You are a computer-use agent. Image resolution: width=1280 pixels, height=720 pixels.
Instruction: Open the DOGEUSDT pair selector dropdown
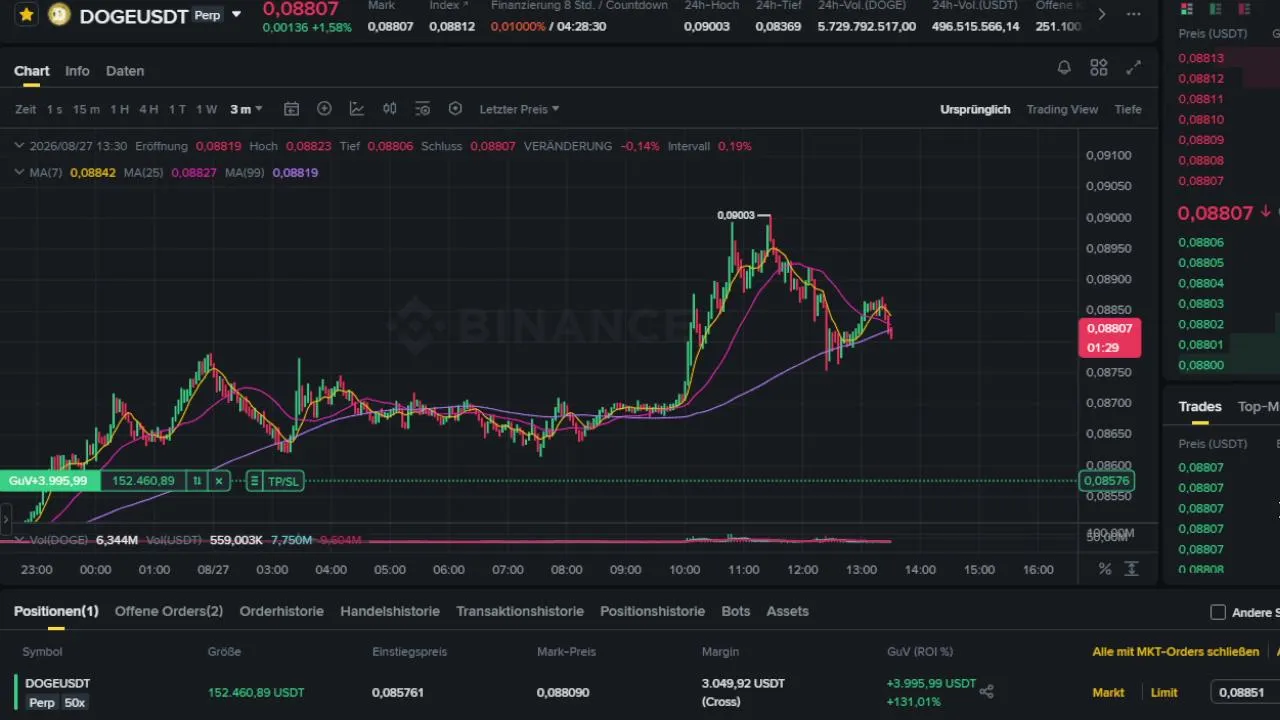click(x=236, y=15)
